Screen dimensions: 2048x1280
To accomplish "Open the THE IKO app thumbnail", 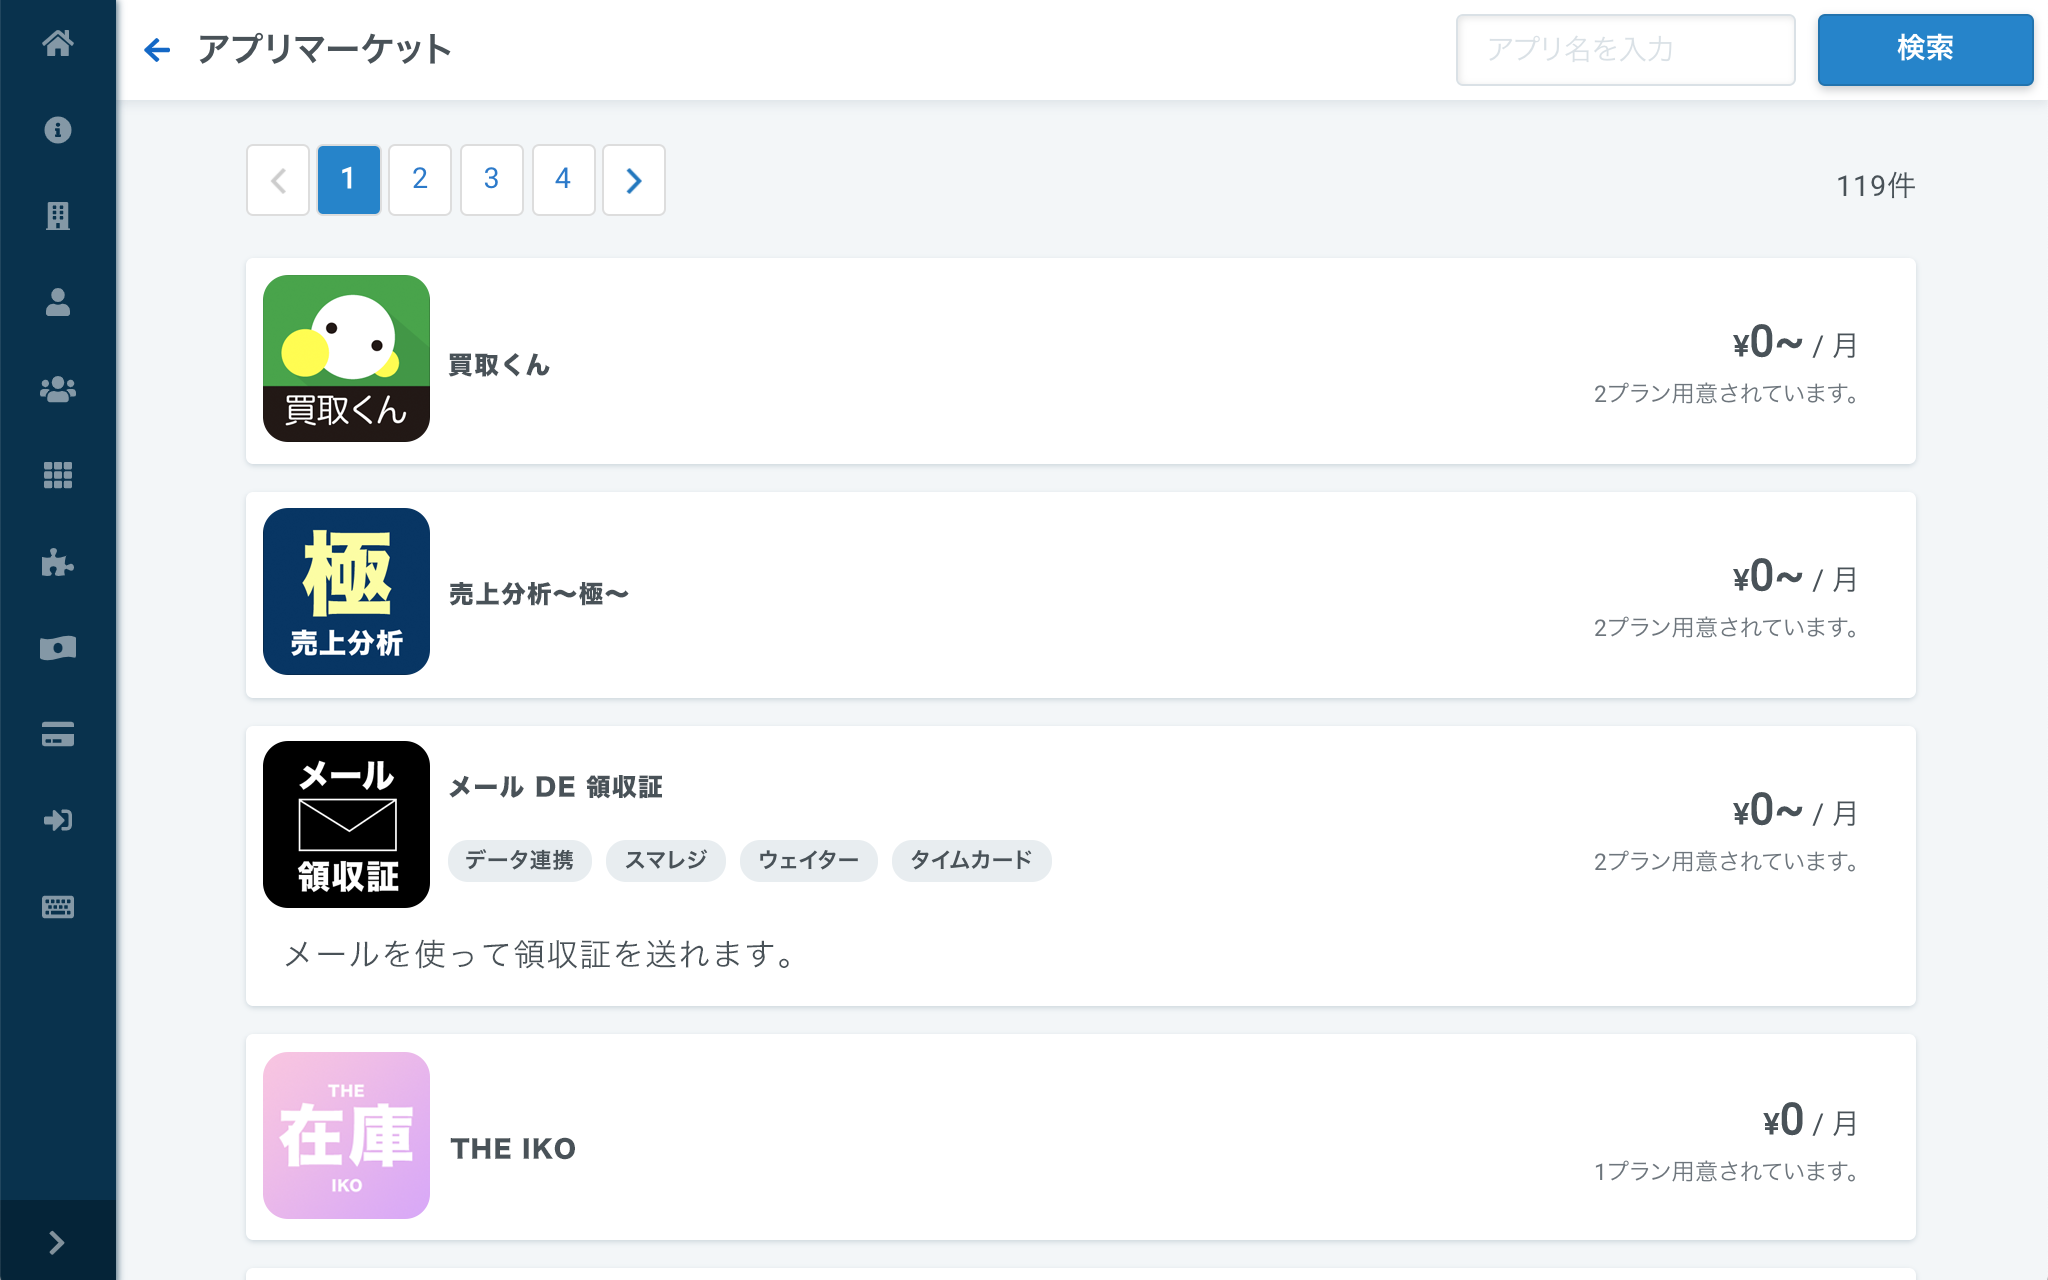I will [347, 1135].
